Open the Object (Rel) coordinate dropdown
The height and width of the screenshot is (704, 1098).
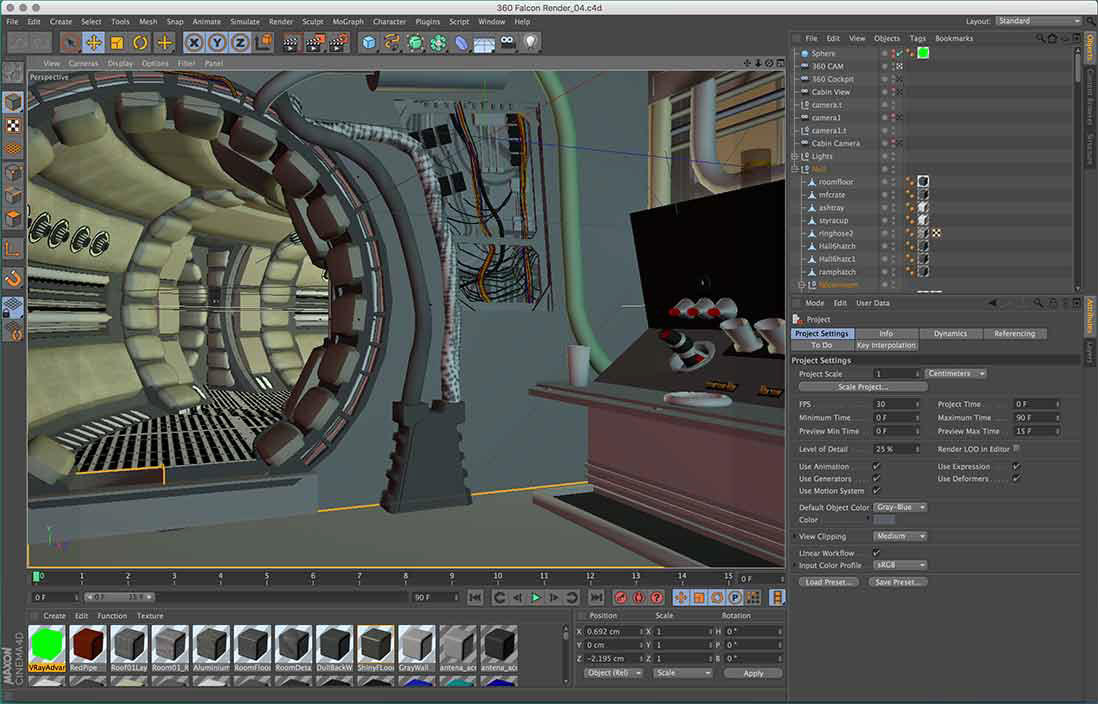[613, 673]
